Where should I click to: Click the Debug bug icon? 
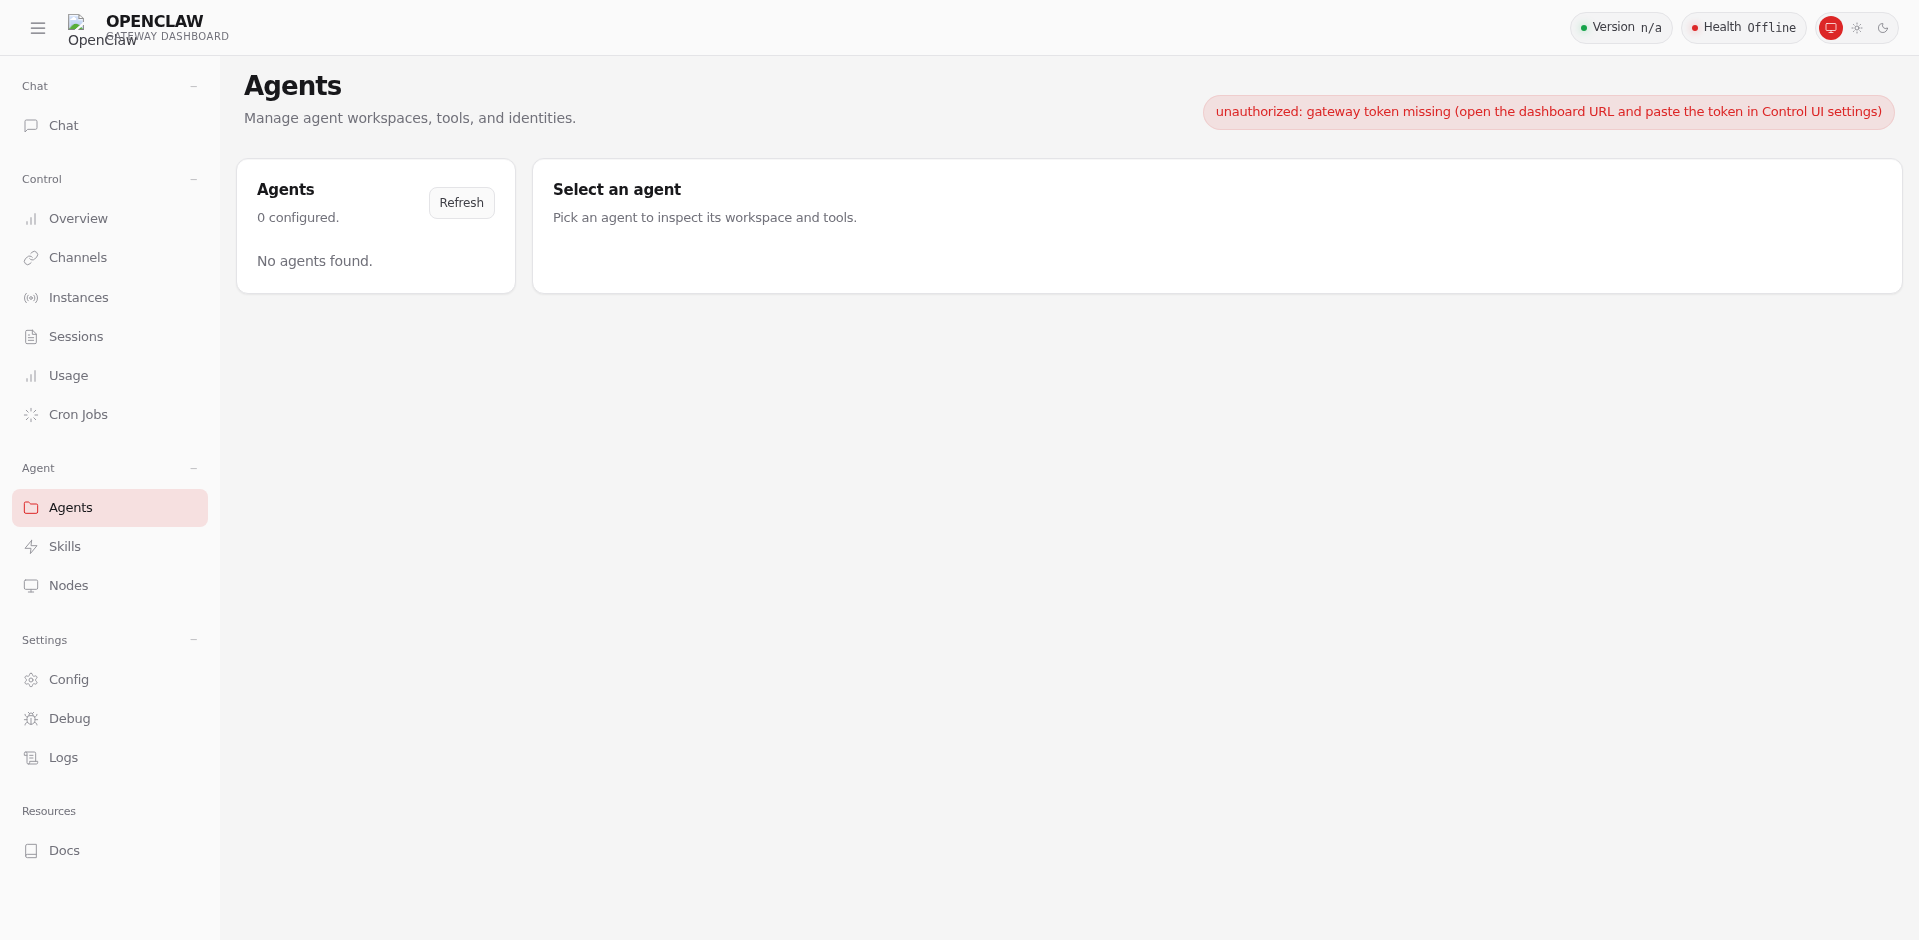(31, 719)
